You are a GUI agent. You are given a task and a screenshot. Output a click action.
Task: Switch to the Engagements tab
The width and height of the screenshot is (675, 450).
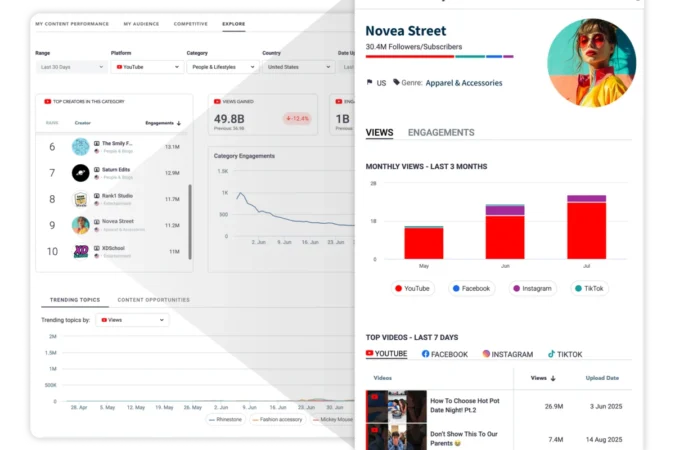441,133
